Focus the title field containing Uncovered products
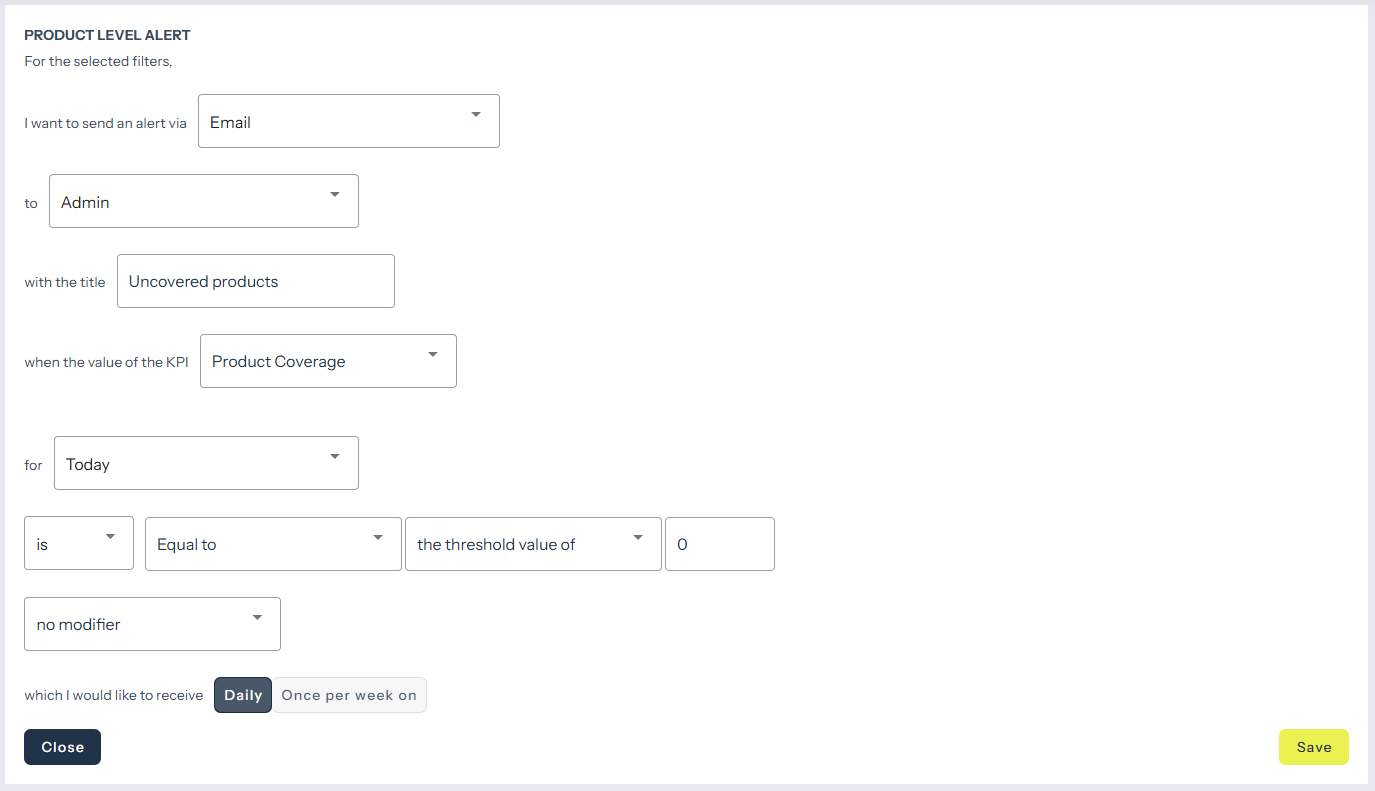Image resolution: width=1375 pixels, height=791 pixels. click(255, 282)
